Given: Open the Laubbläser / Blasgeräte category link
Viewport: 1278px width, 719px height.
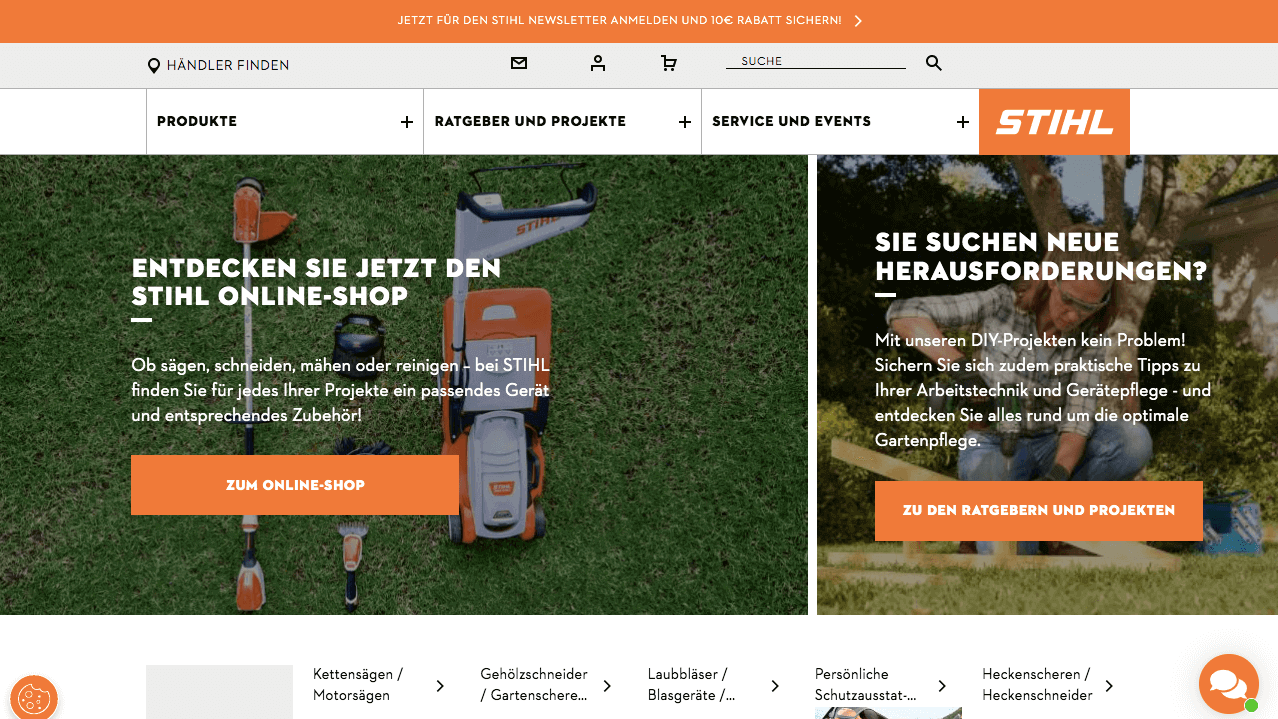Looking at the screenshot, I should (691, 685).
